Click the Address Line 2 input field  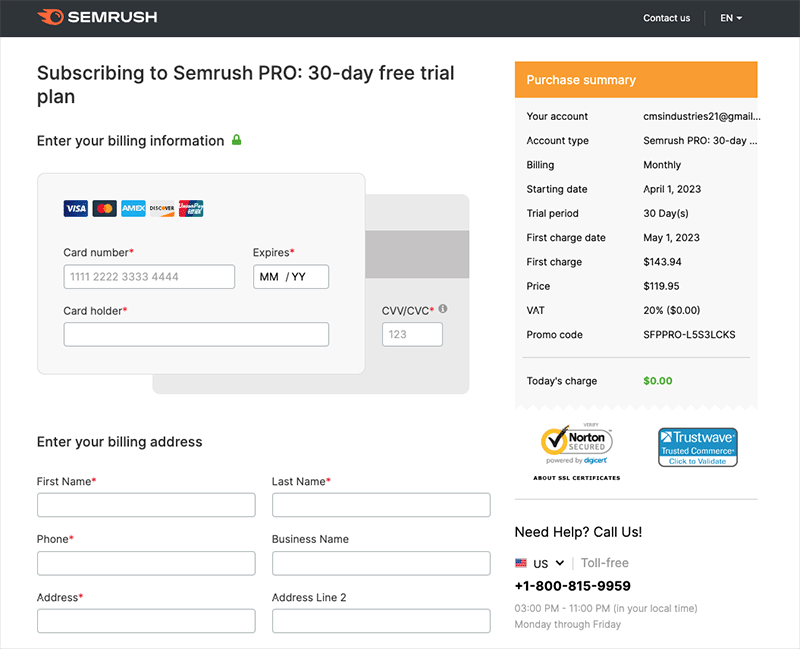coord(381,621)
